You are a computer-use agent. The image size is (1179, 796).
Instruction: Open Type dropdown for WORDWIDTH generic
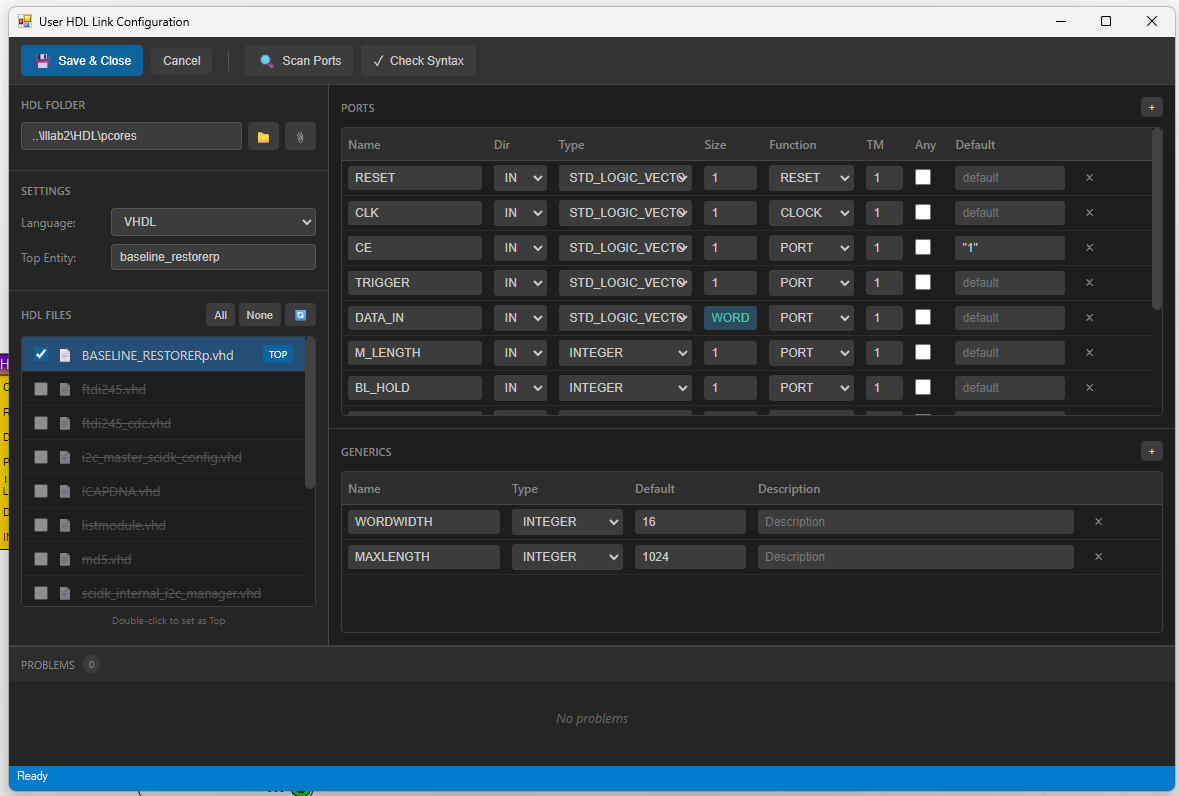point(567,522)
